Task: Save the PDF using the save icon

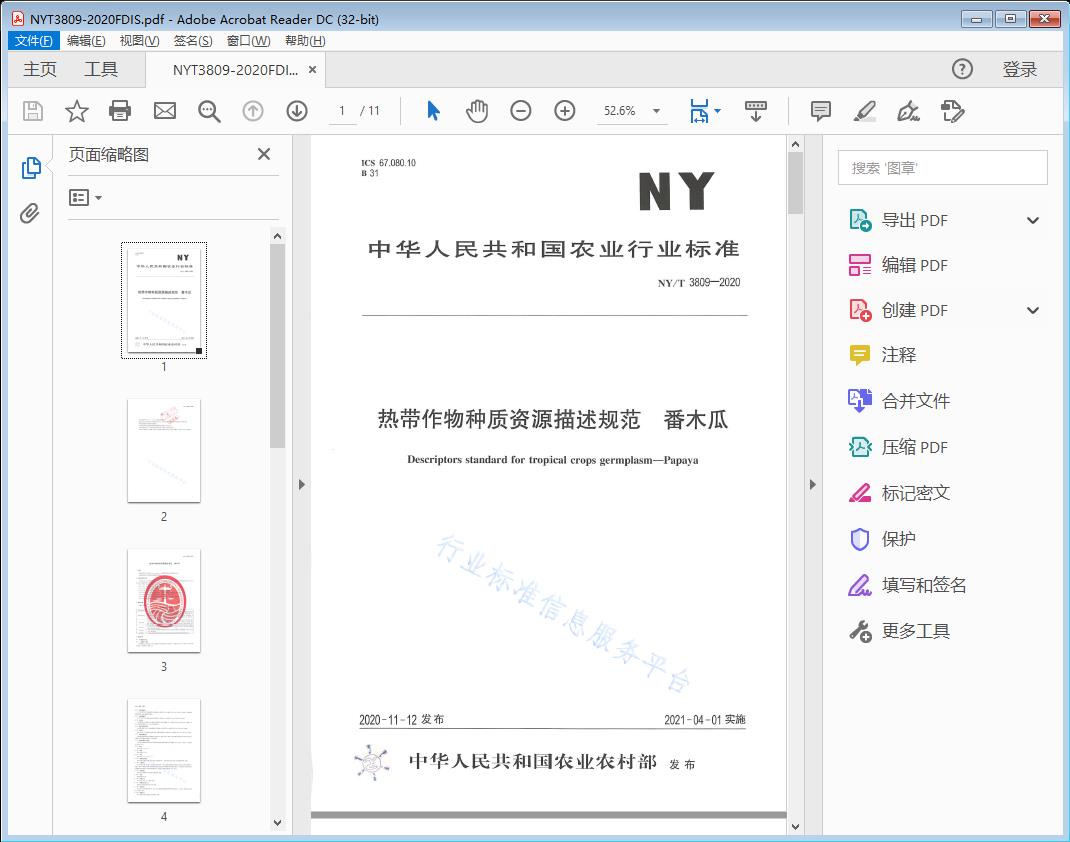Action: click(31, 111)
